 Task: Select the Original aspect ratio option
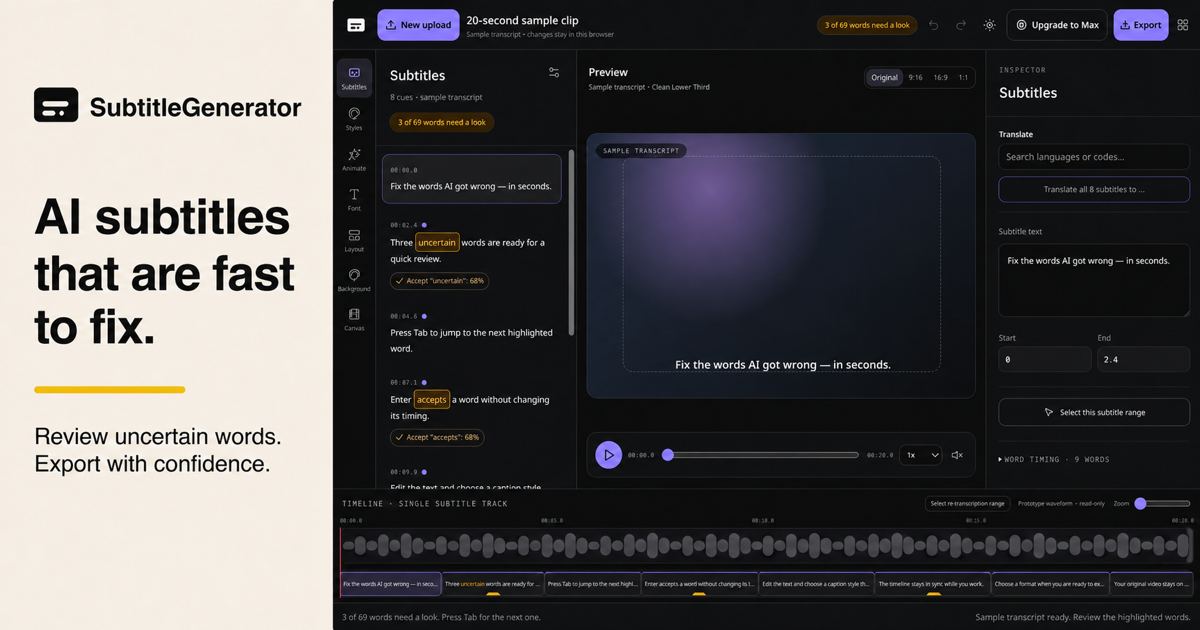[x=884, y=77]
